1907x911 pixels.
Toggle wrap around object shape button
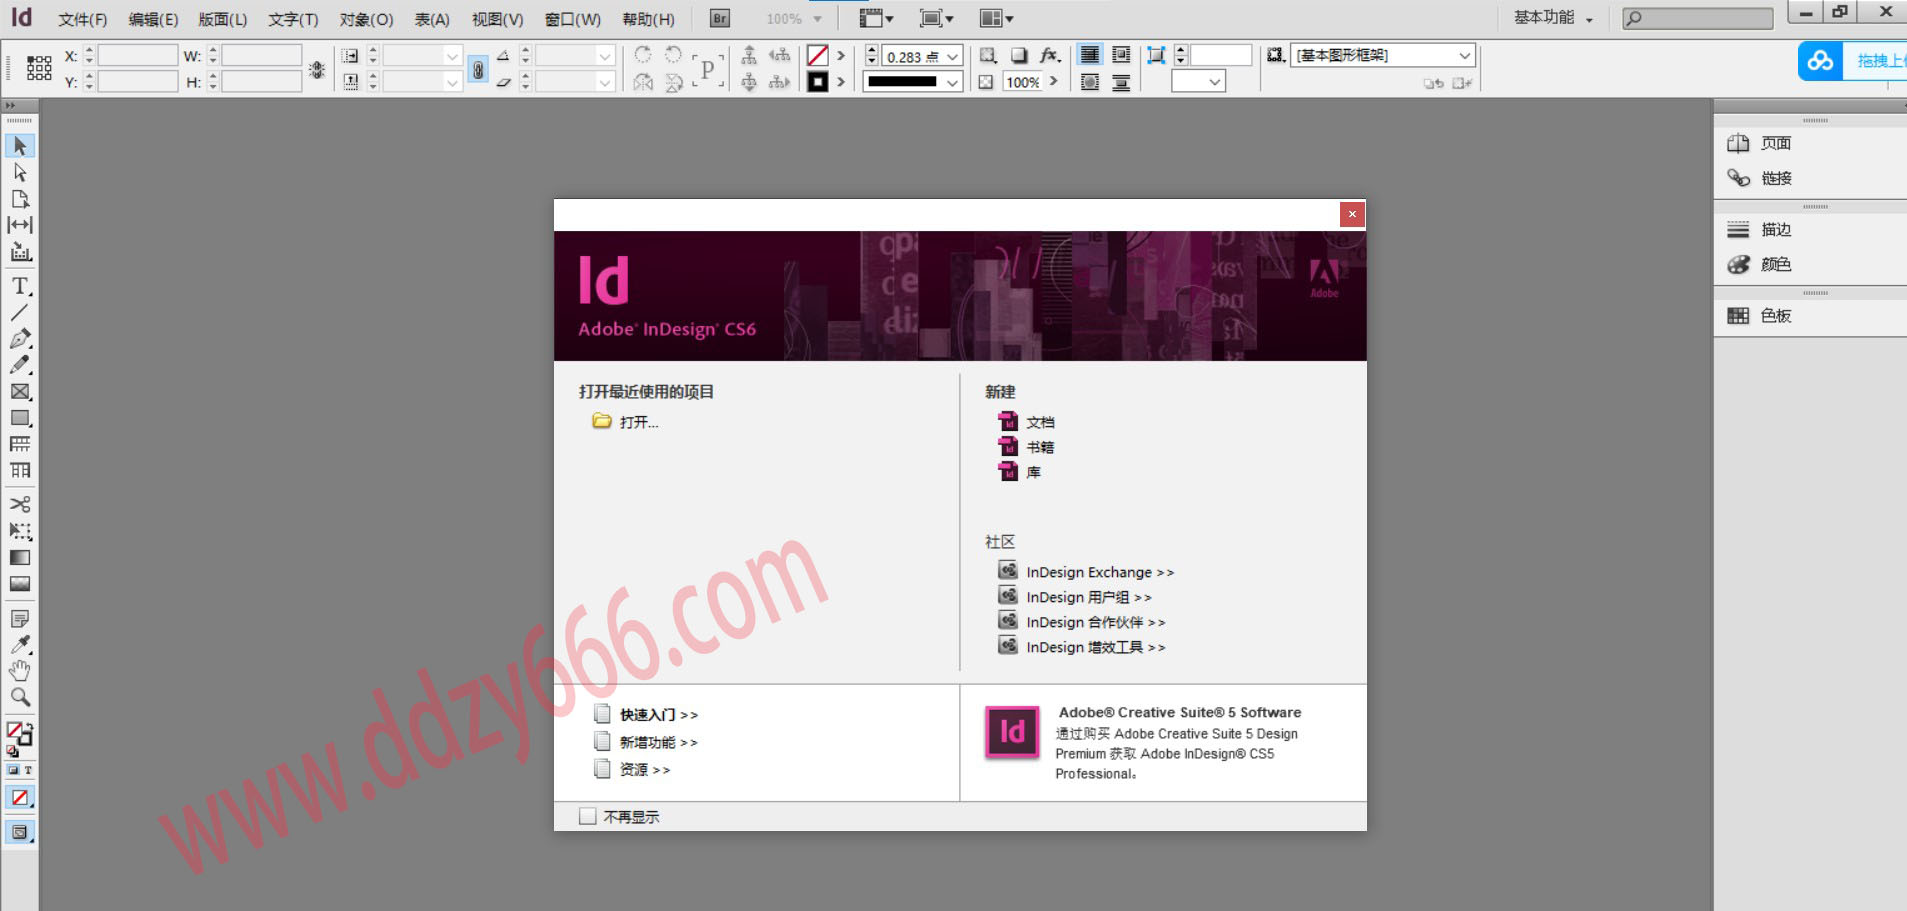point(1090,82)
